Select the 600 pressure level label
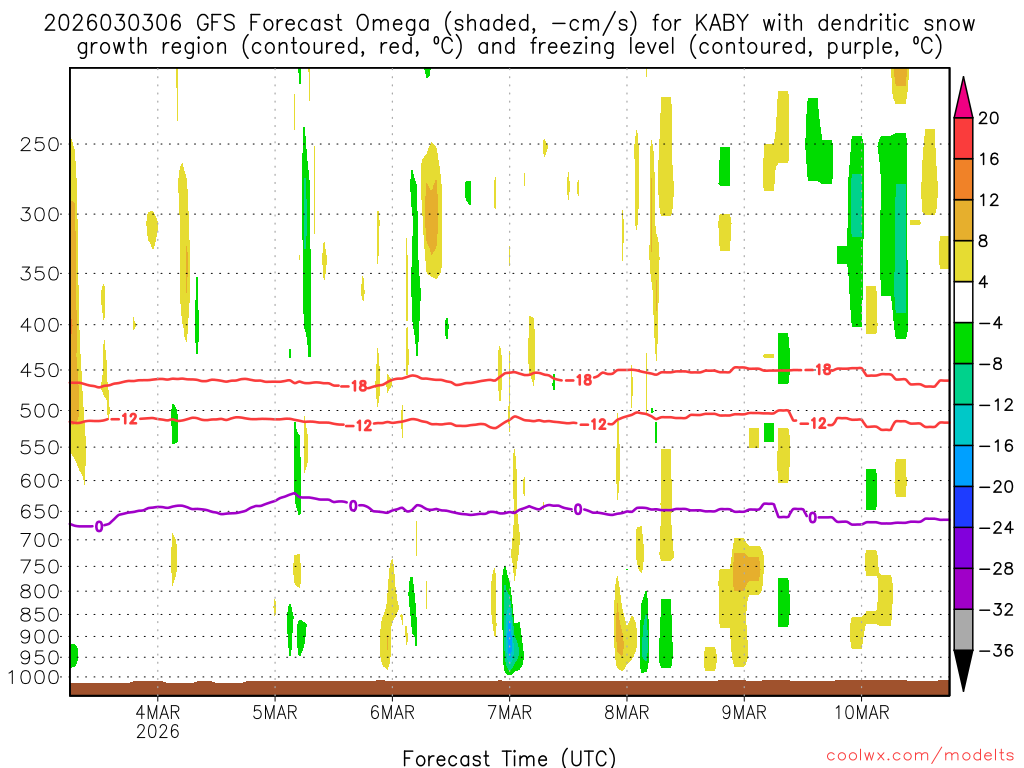 point(40,481)
